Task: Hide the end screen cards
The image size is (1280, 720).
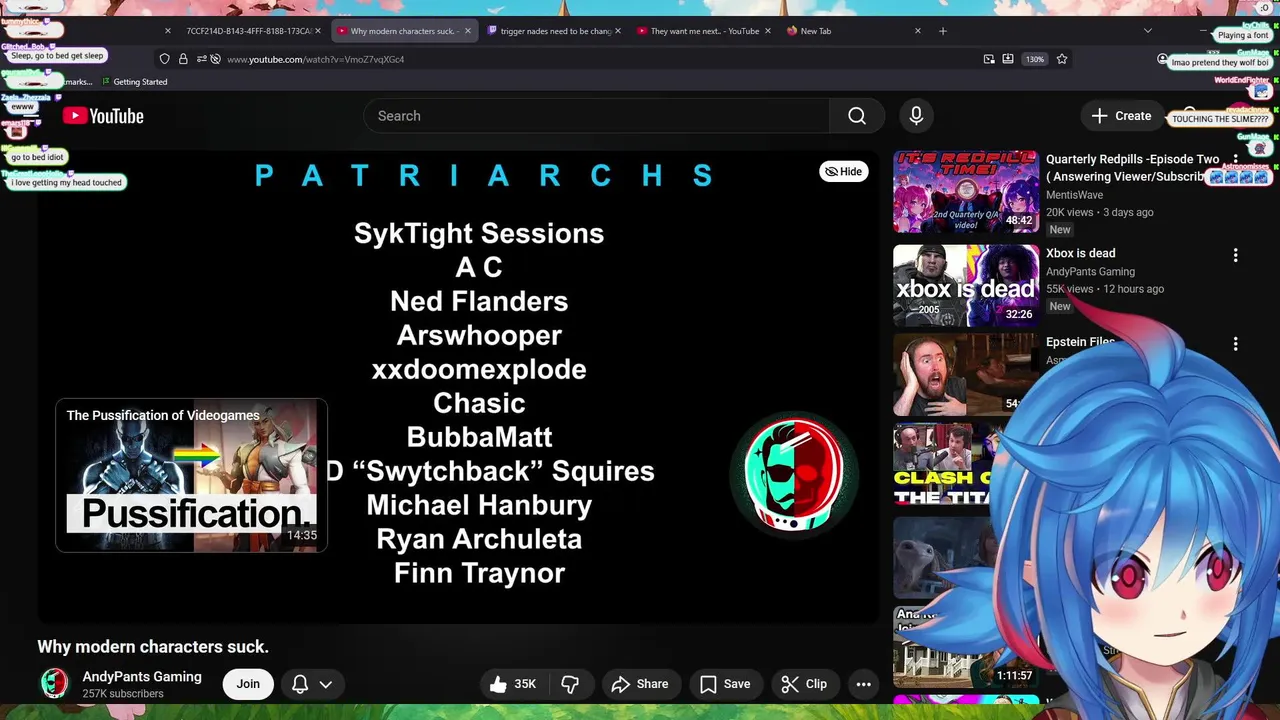Action: [843, 171]
